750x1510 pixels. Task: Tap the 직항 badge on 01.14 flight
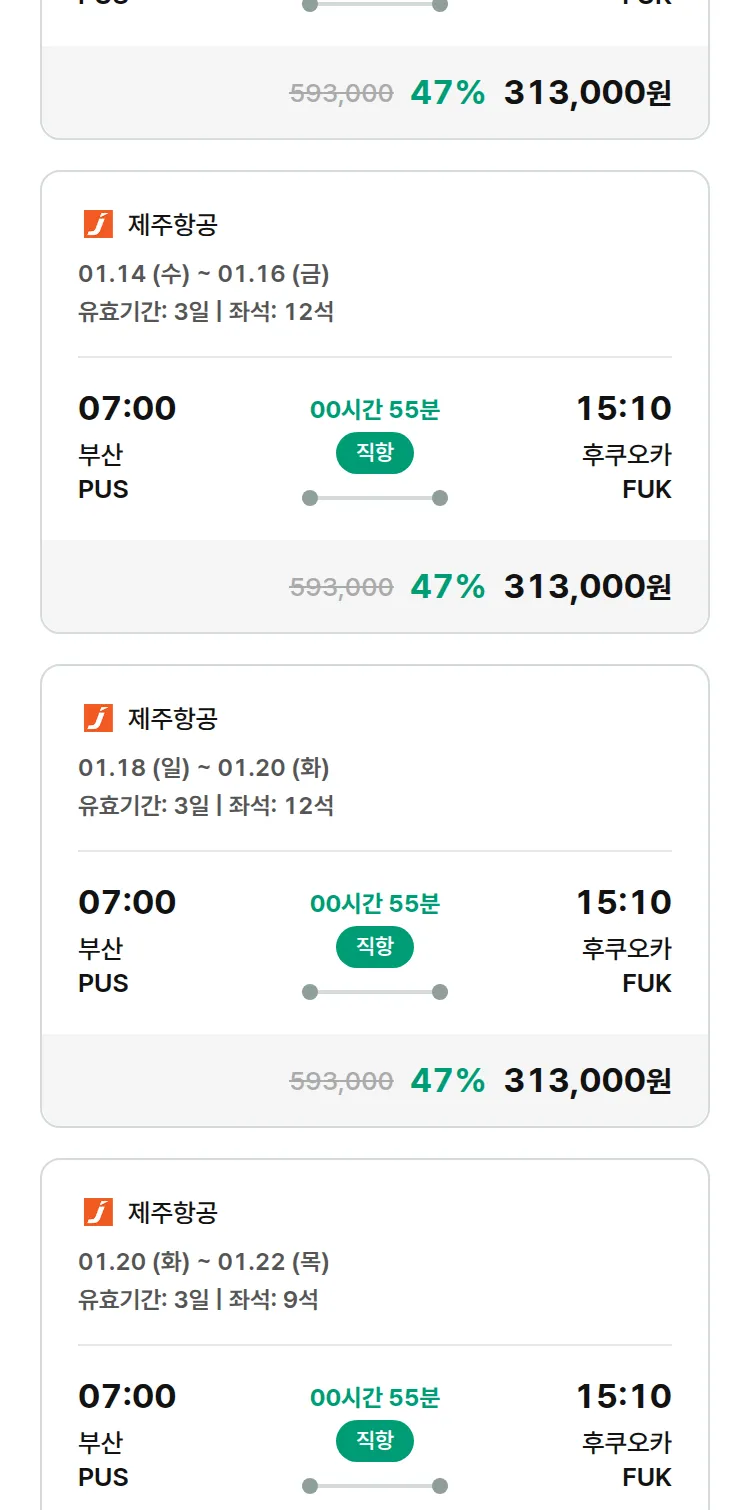(375, 453)
